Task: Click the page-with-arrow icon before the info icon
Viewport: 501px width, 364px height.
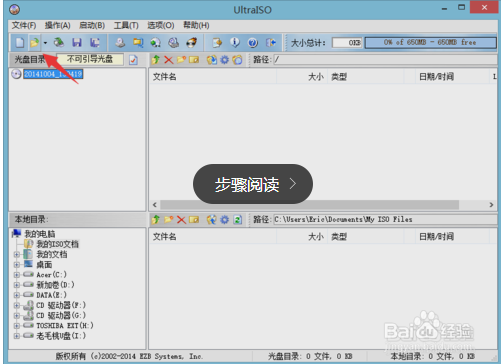Action: pos(217,42)
